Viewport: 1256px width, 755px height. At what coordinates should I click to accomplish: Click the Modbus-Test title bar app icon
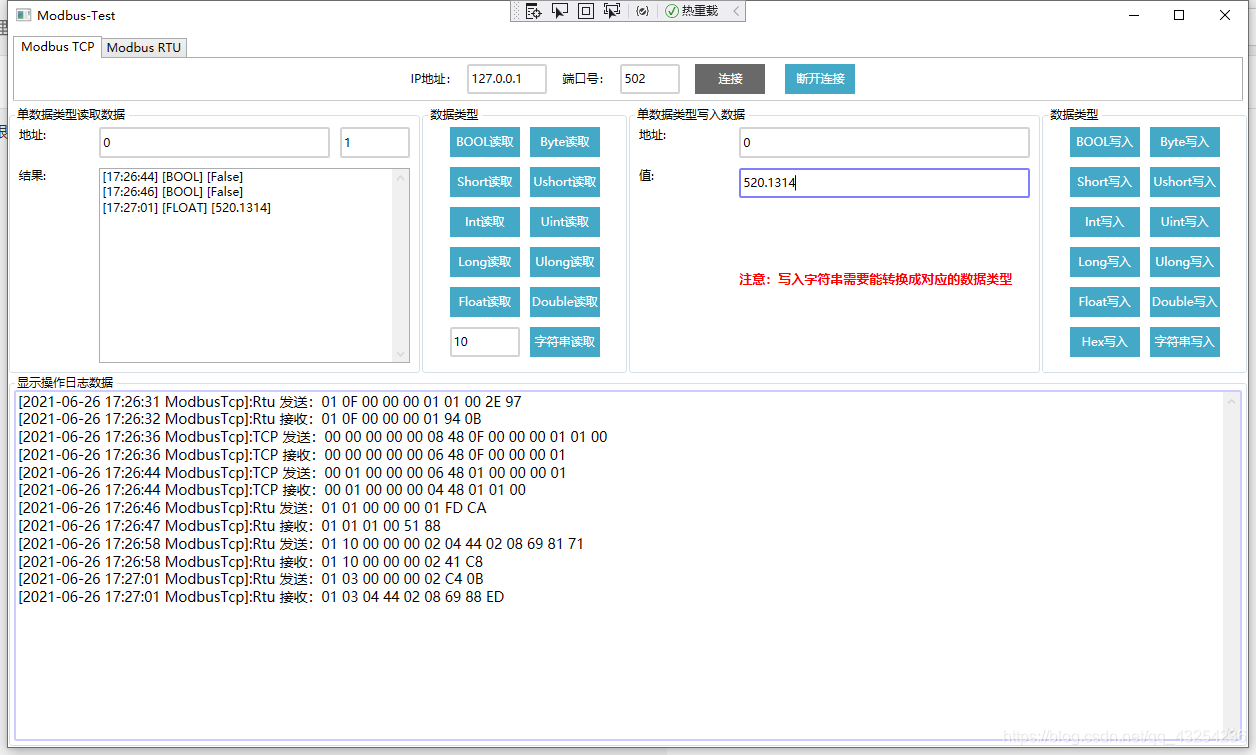coord(22,14)
